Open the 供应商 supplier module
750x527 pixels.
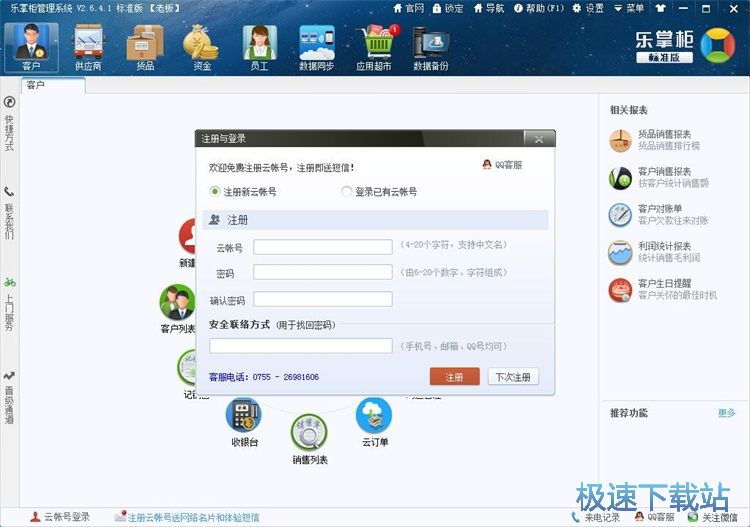tap(88, 47)
